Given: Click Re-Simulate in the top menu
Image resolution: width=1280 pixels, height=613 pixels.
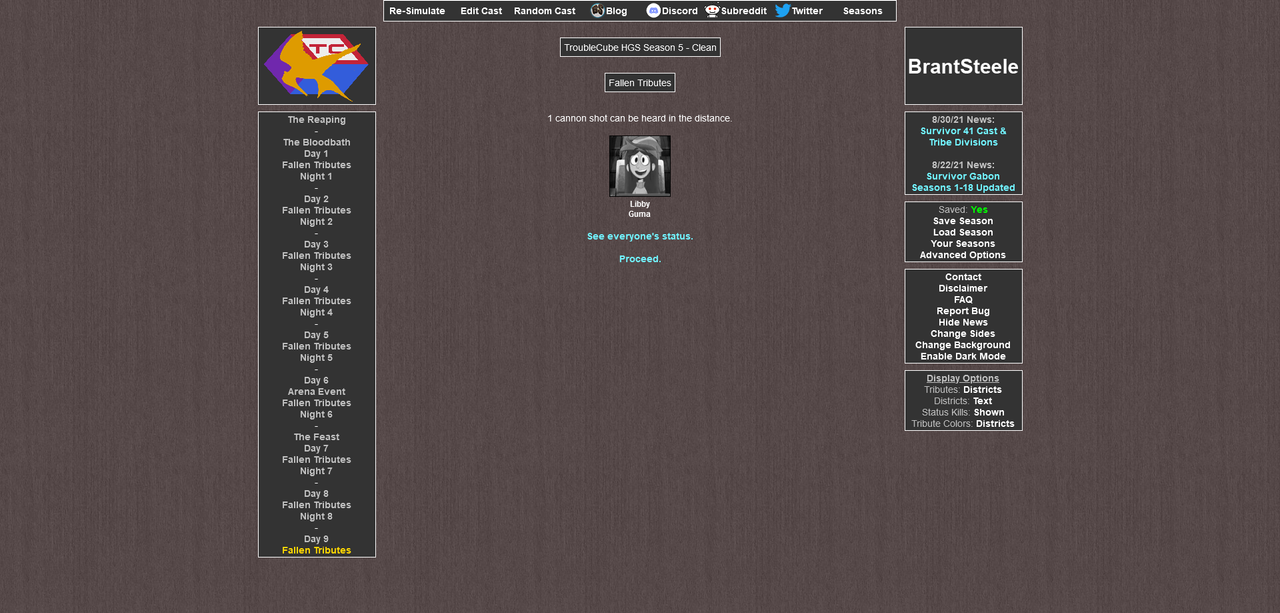Looking at the screenshot, I should point(417,11).
